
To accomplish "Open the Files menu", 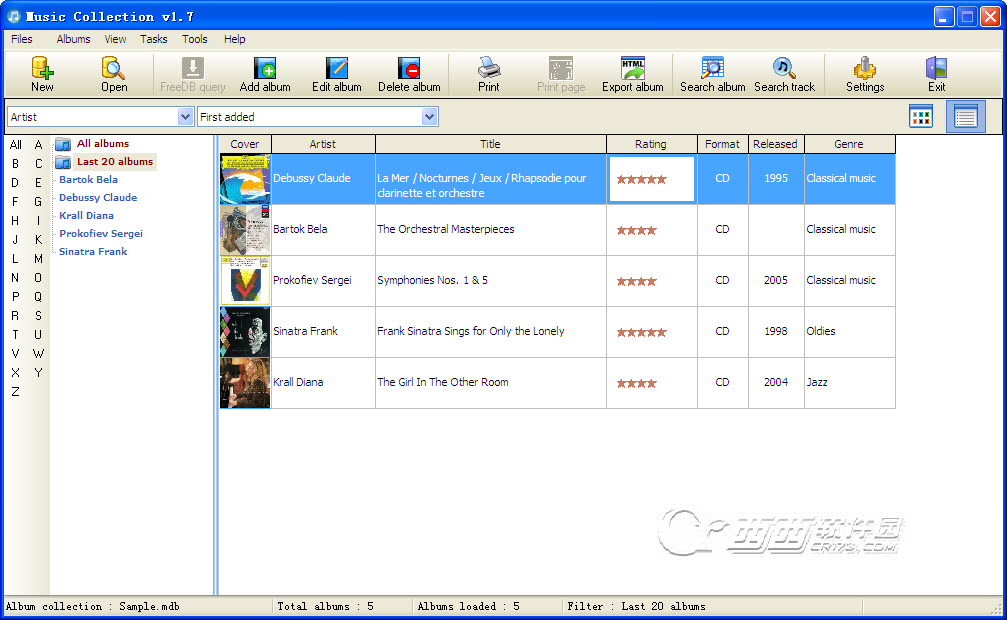I will click(22, 39).
